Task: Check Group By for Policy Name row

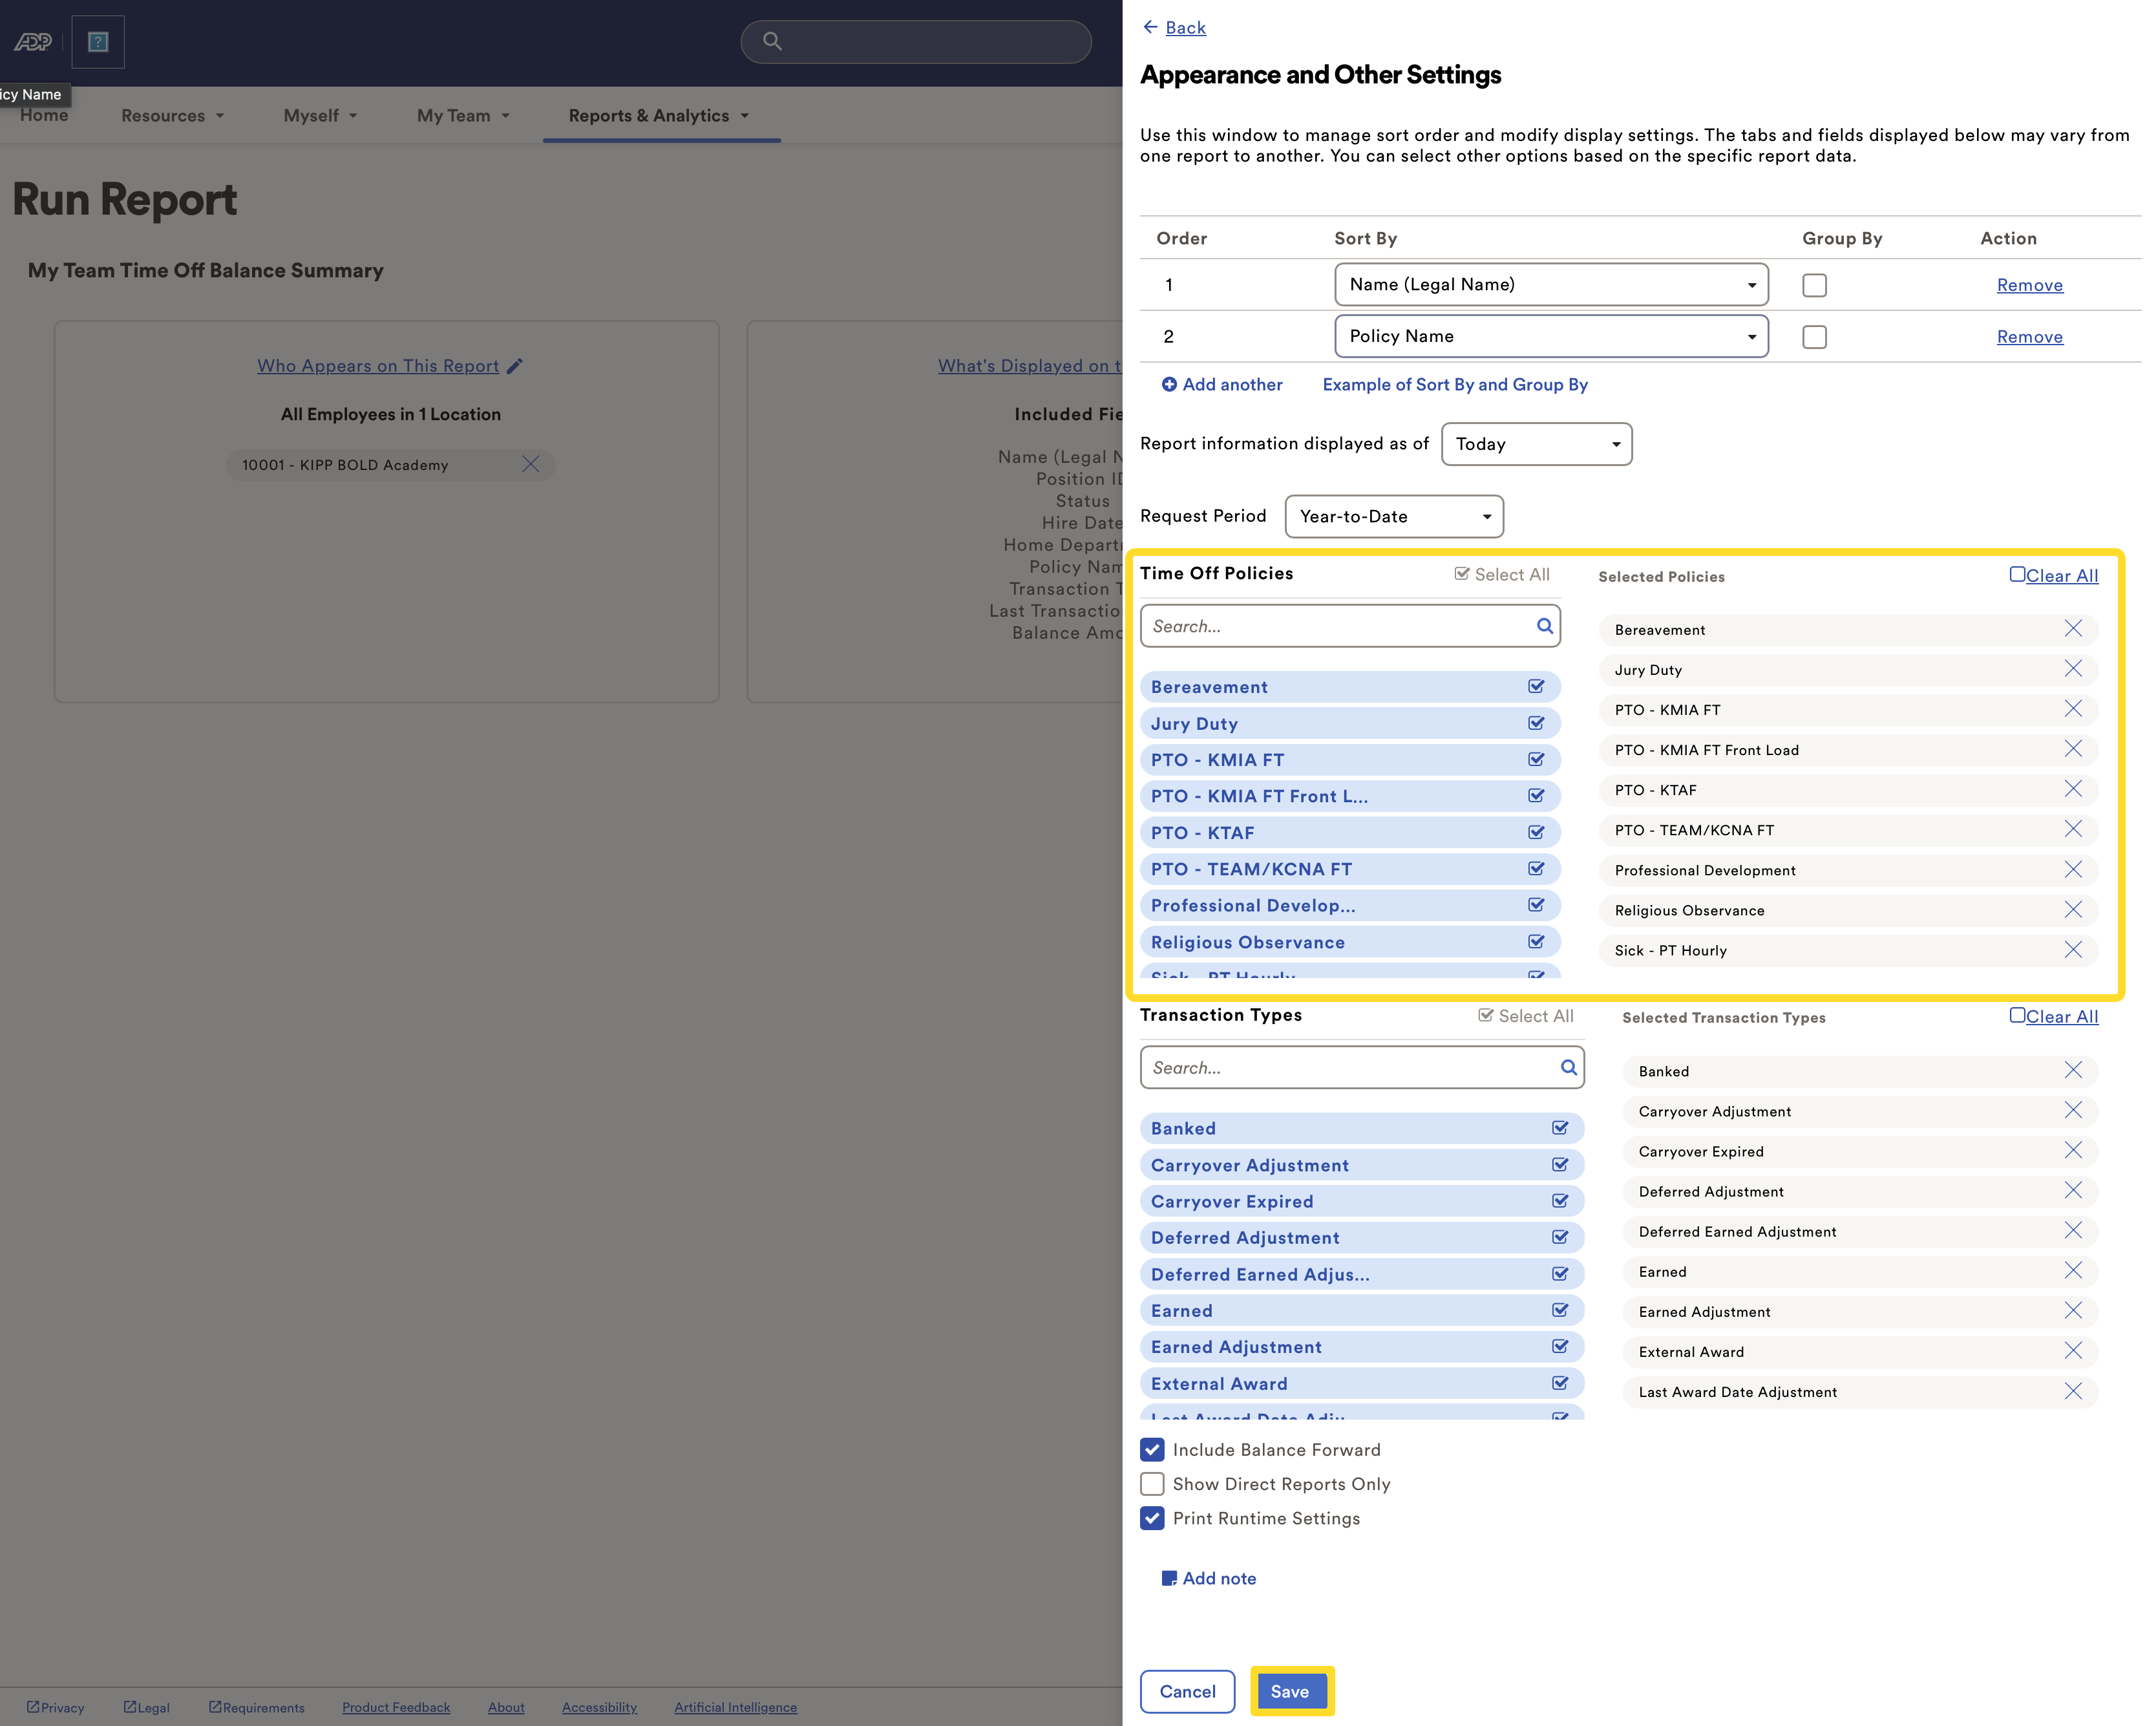Action: 1814,337
